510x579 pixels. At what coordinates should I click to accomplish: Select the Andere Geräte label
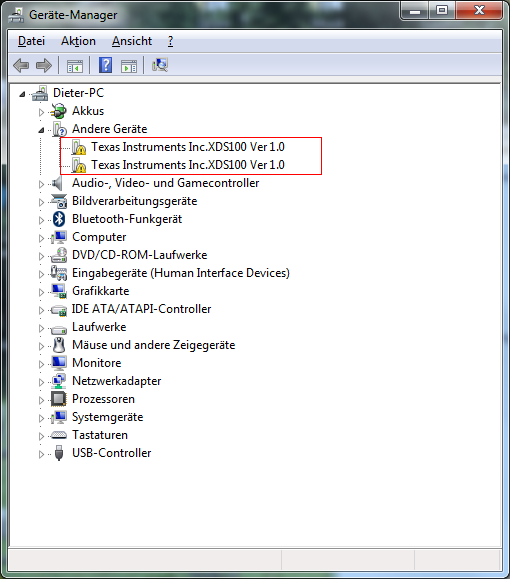pos(109,129)
